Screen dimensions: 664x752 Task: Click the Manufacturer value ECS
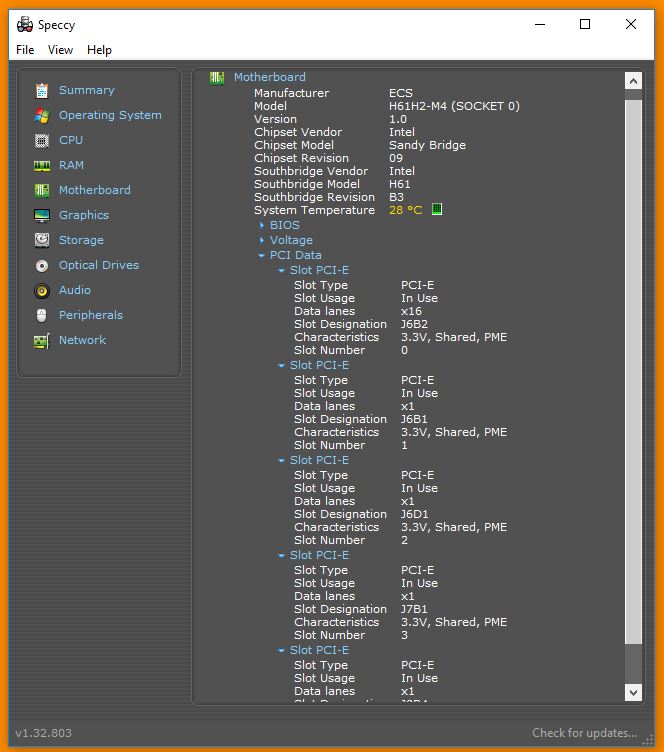(x=401, y=93)
